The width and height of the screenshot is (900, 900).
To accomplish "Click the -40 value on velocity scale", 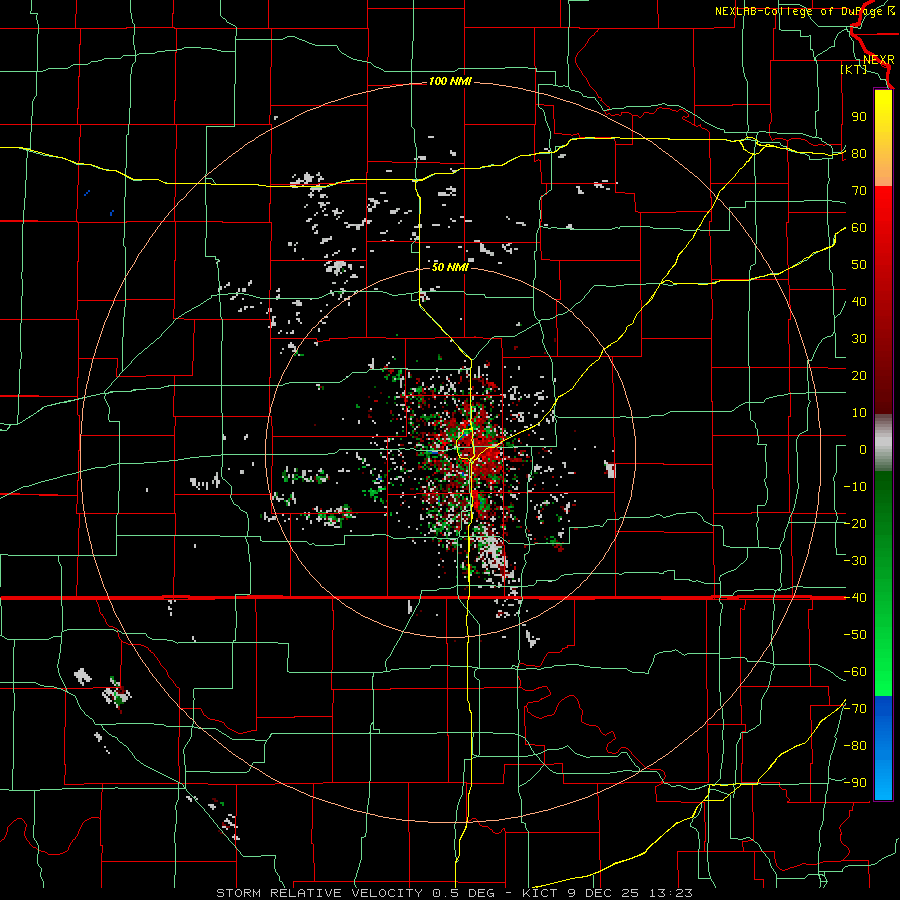I will point(855,598).
